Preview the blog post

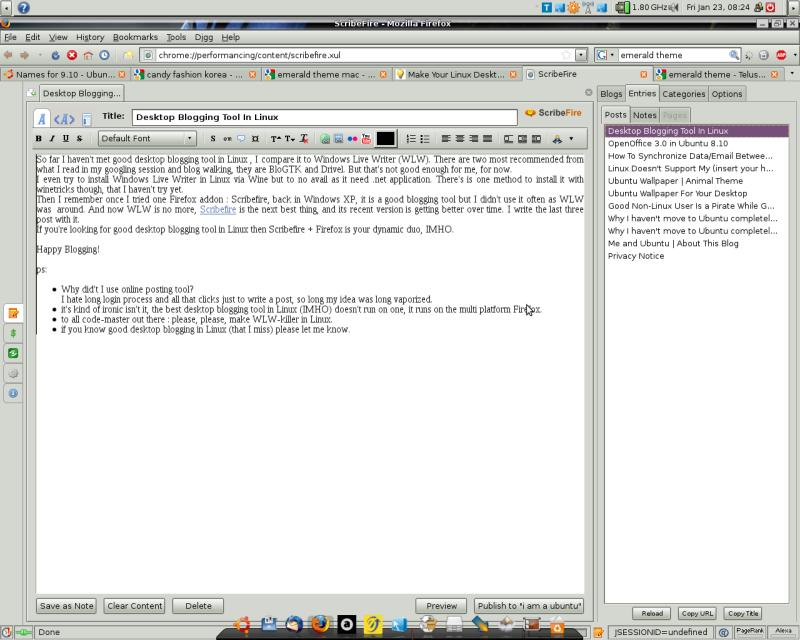coord(441,606)
